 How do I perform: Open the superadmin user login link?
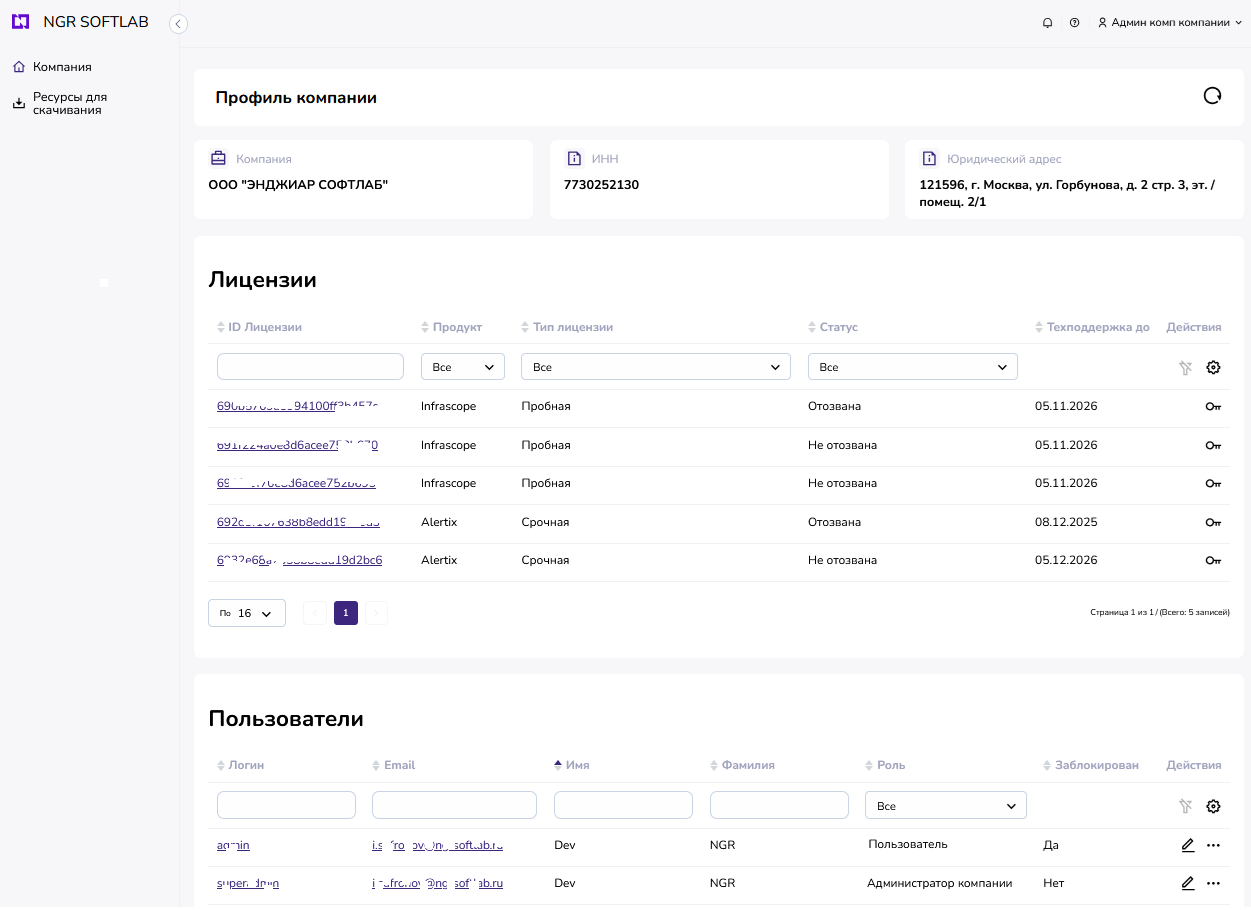248,883
